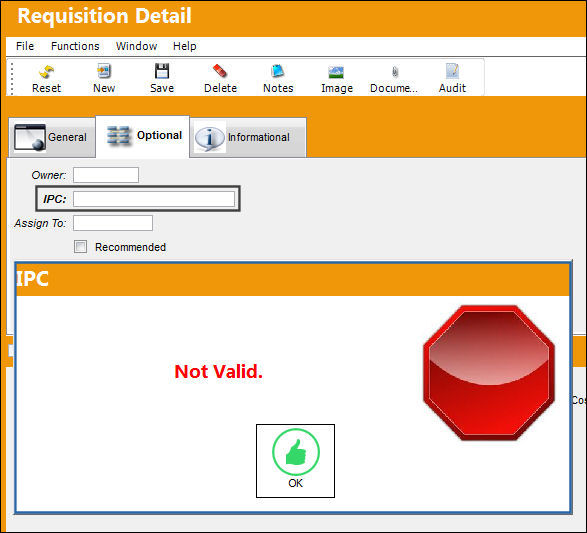Open the Help menu
The image size is (587, 533).
[185, 46]
